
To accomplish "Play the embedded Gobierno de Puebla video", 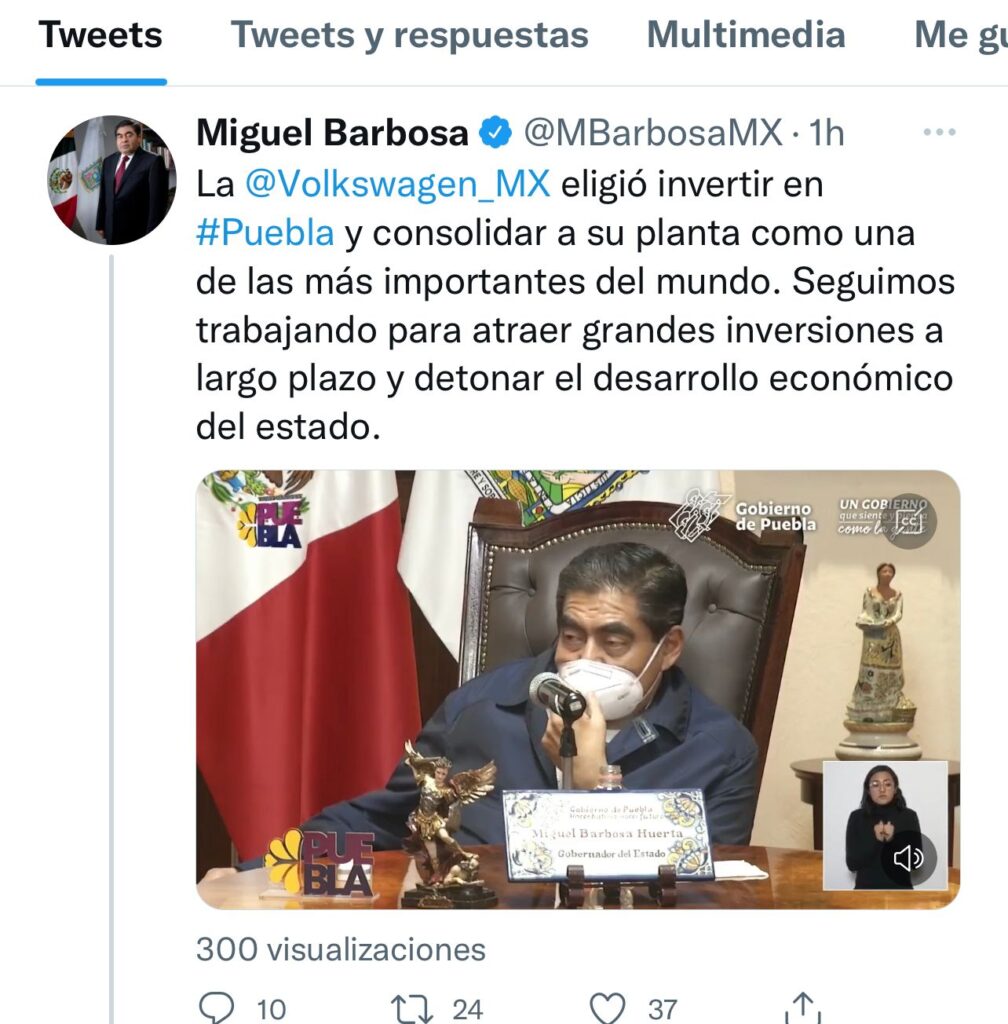I will (578, 689).
